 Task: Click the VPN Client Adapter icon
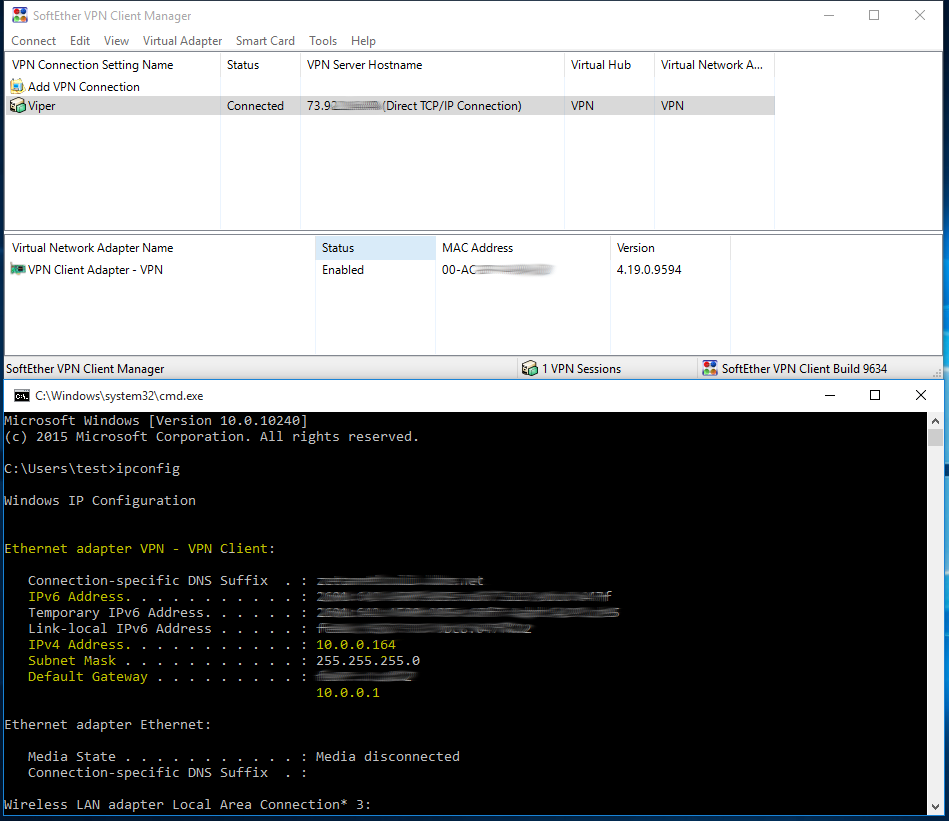18,269
